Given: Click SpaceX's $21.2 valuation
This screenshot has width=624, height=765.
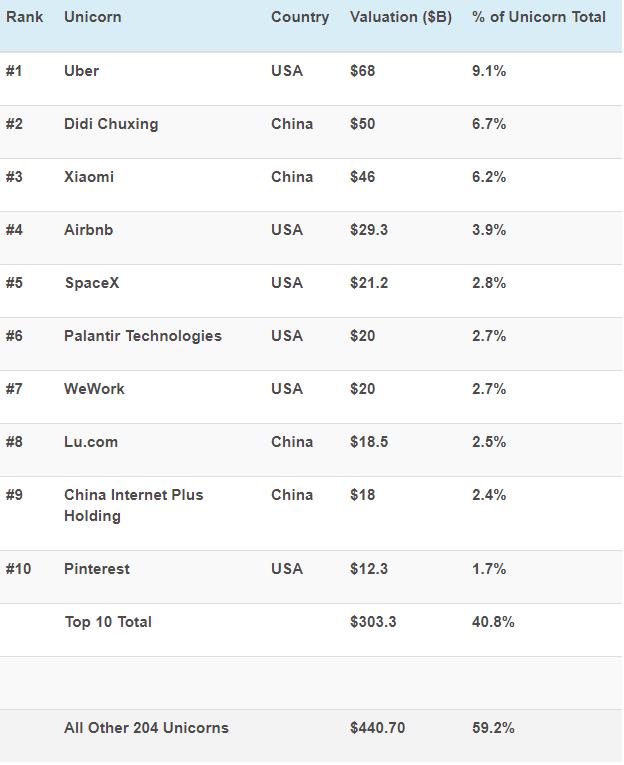Looking at the screenshot, I should (x=369, y=283).
